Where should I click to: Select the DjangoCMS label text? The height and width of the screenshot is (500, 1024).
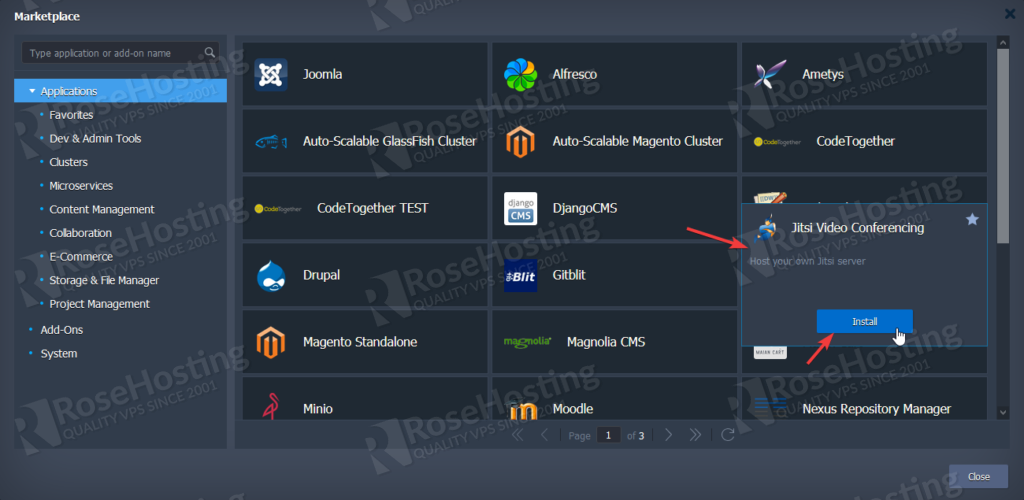[584, 208]
